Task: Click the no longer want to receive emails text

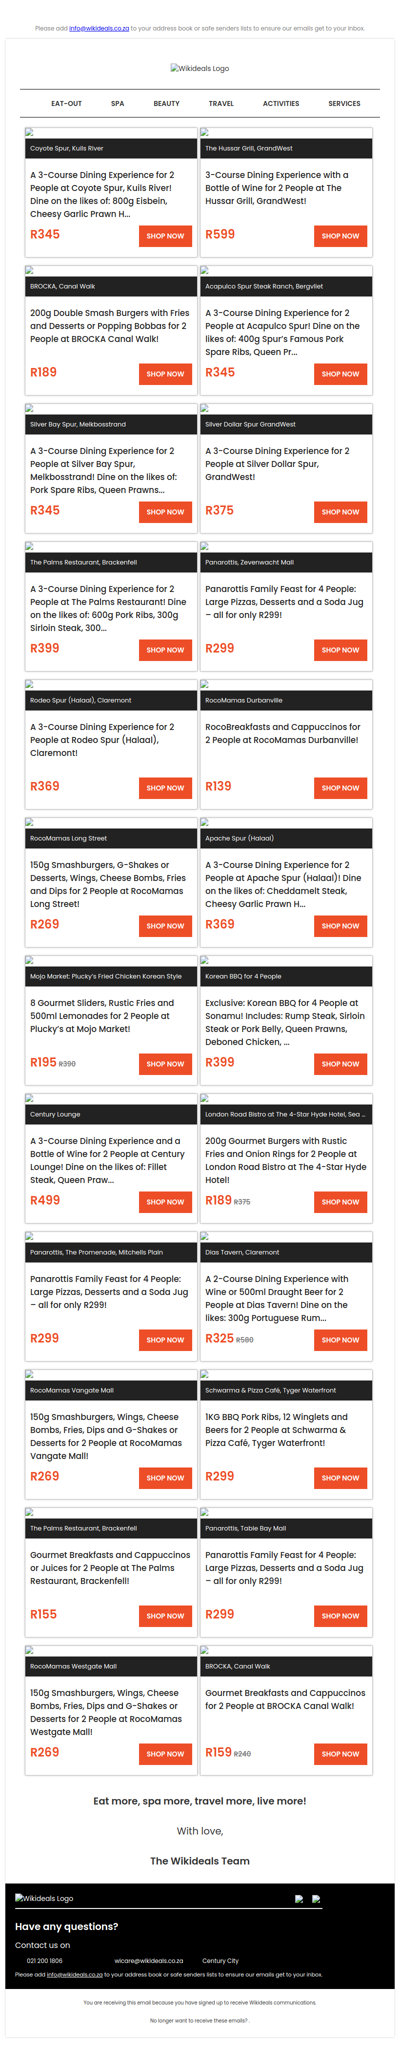Action: (x=199, y=2021)
